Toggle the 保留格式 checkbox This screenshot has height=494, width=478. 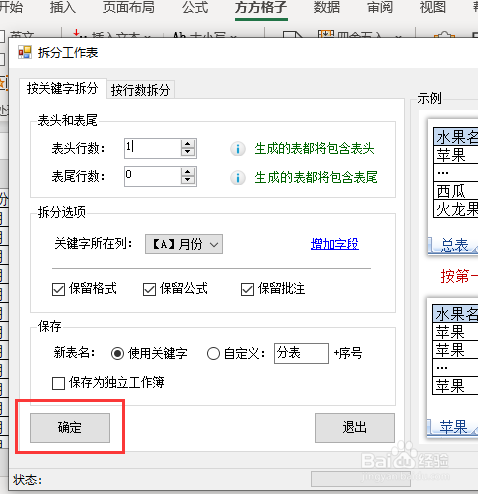(59, 289)
